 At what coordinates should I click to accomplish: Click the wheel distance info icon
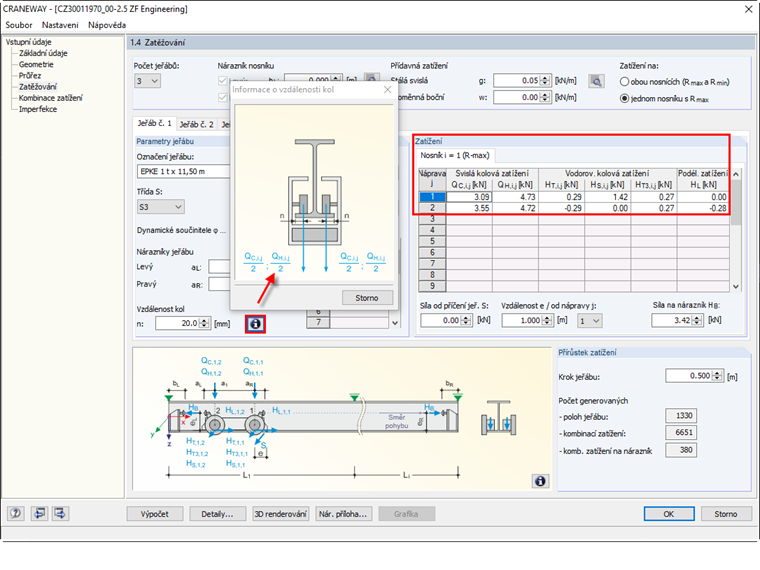click(x=256, y=324)
